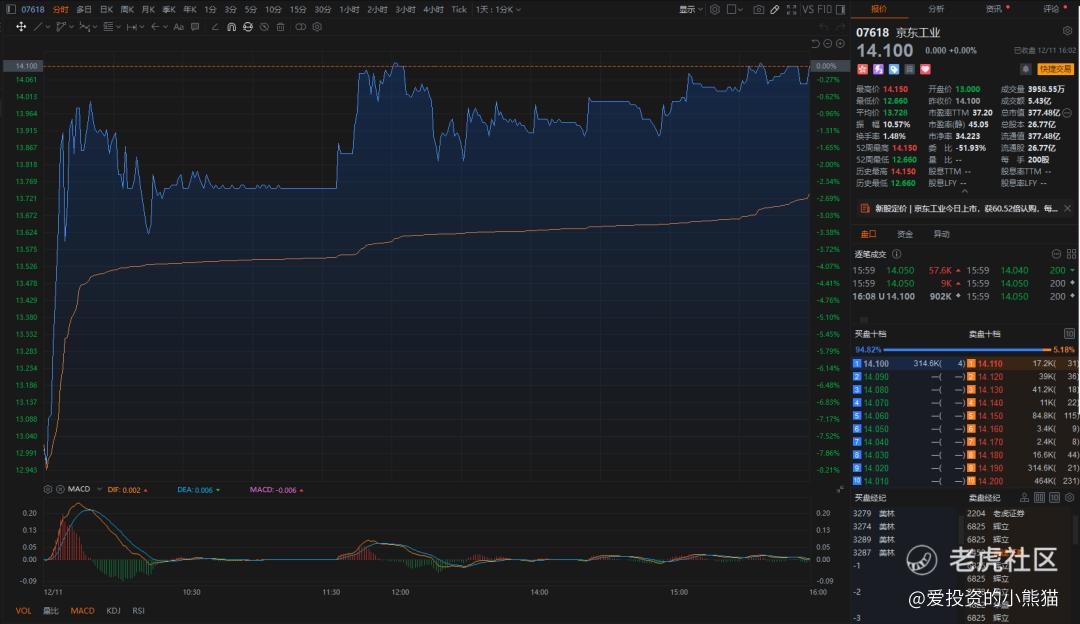This screenshot has height=624, width=1080.
Task: Open the 显示 dropdown
Action: click(x=691, y=10)
